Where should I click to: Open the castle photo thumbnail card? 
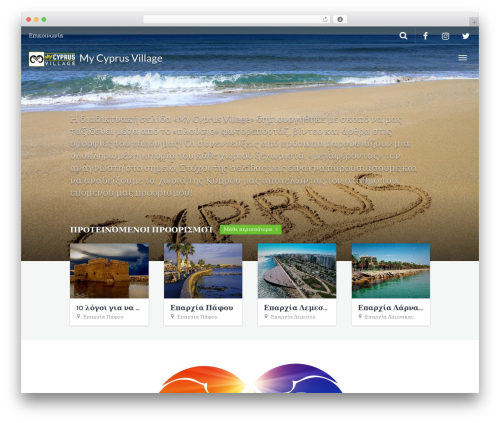coord(109,271)
